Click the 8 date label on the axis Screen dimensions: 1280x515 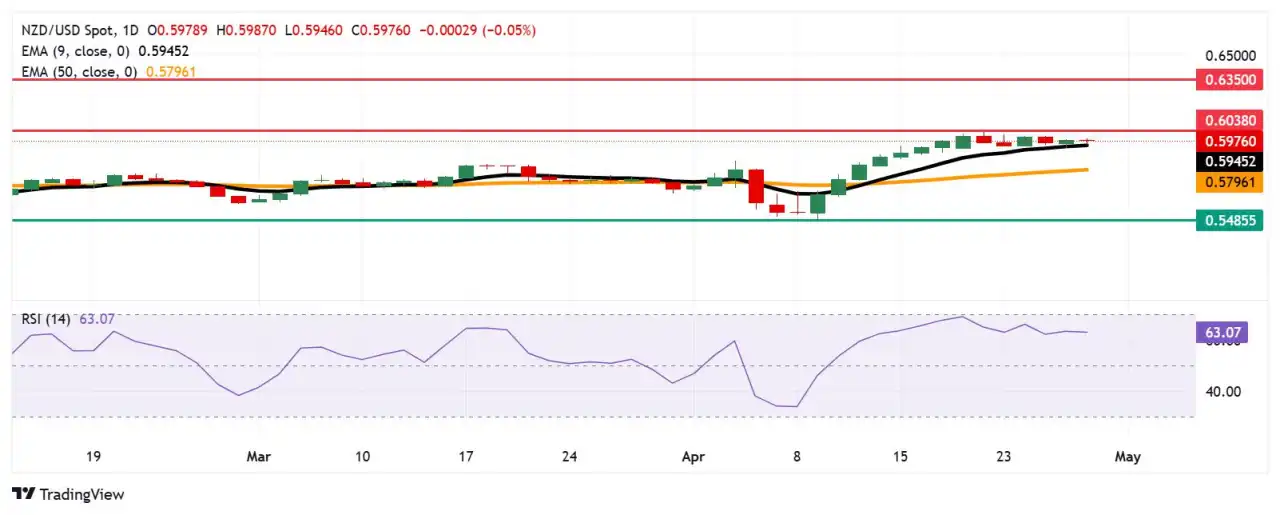pos(797,456)
